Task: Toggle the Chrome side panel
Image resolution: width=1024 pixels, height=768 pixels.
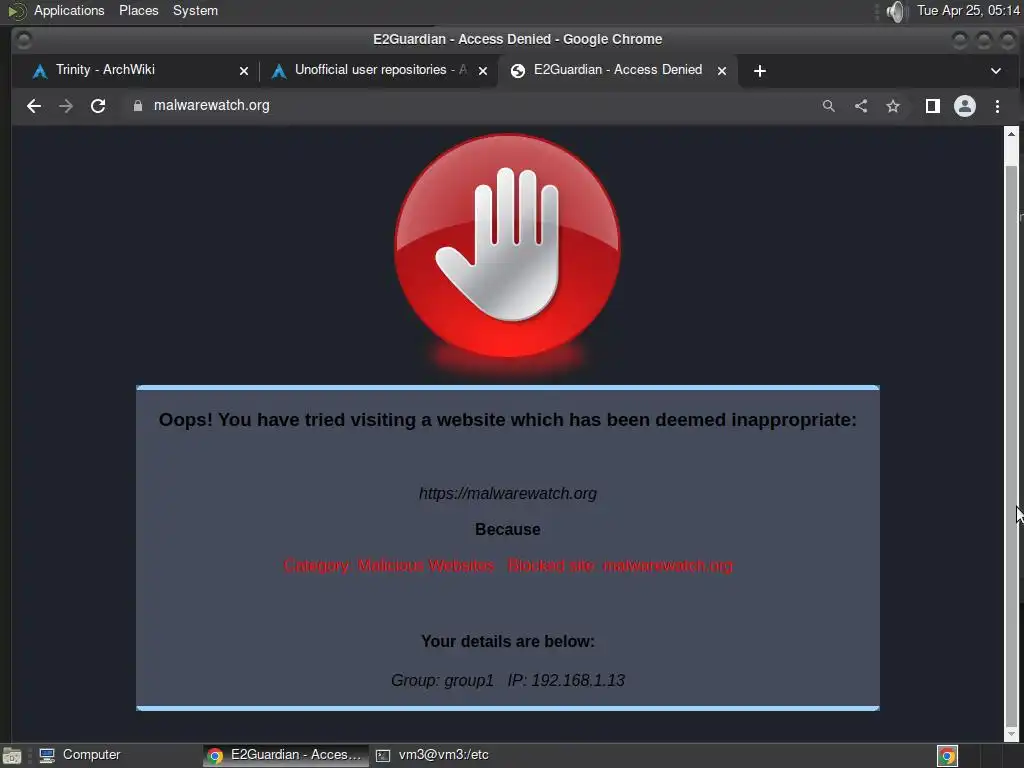Action: pos(933,106)
